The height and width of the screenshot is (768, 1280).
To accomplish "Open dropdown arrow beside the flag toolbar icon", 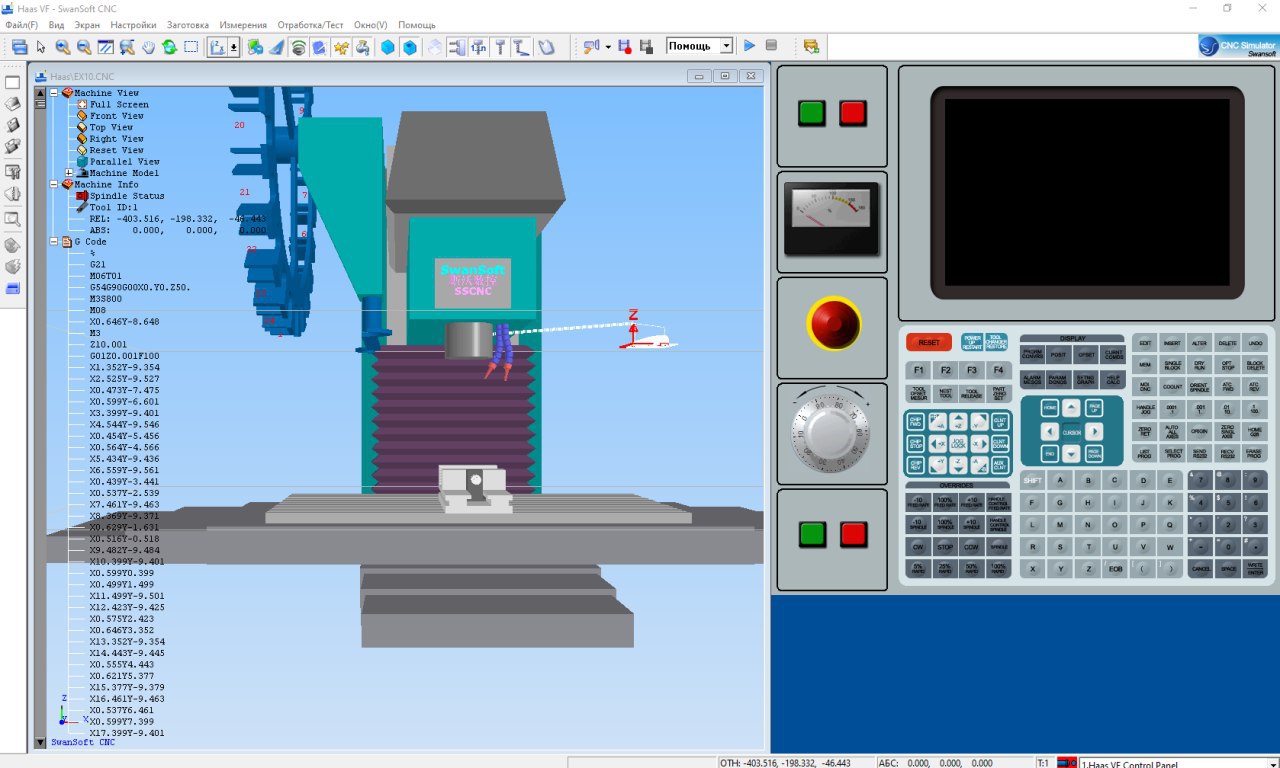I will [x=608, y=46].
